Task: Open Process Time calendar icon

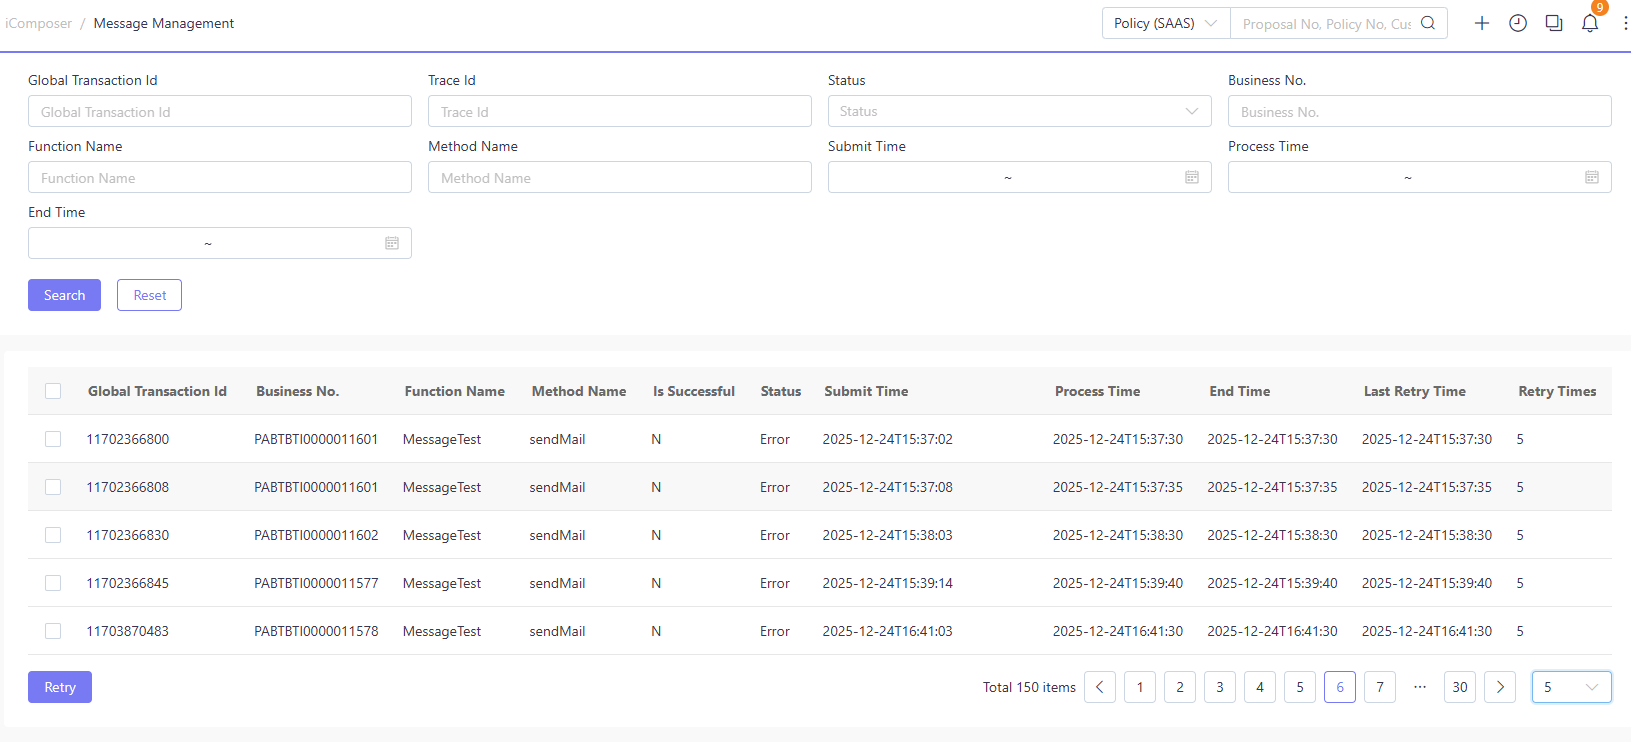Action: click(1592, 177)
